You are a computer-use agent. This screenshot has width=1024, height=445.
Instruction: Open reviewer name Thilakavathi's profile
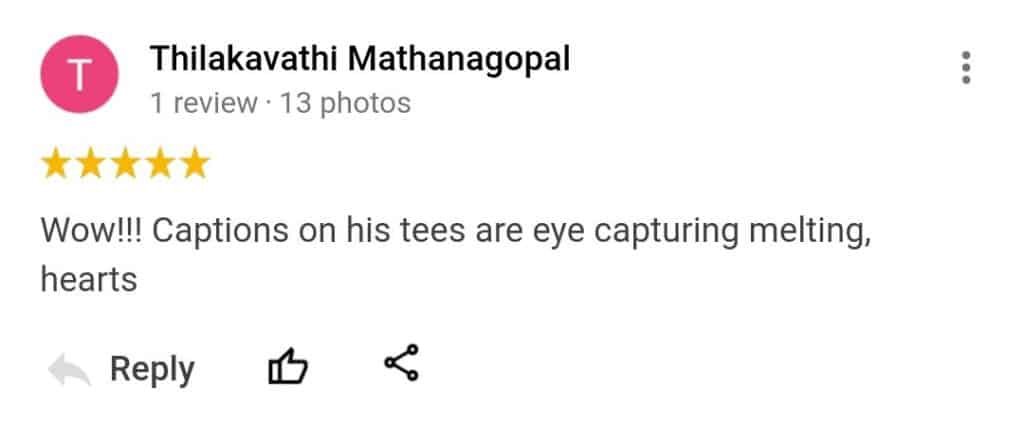click(242, 59)
